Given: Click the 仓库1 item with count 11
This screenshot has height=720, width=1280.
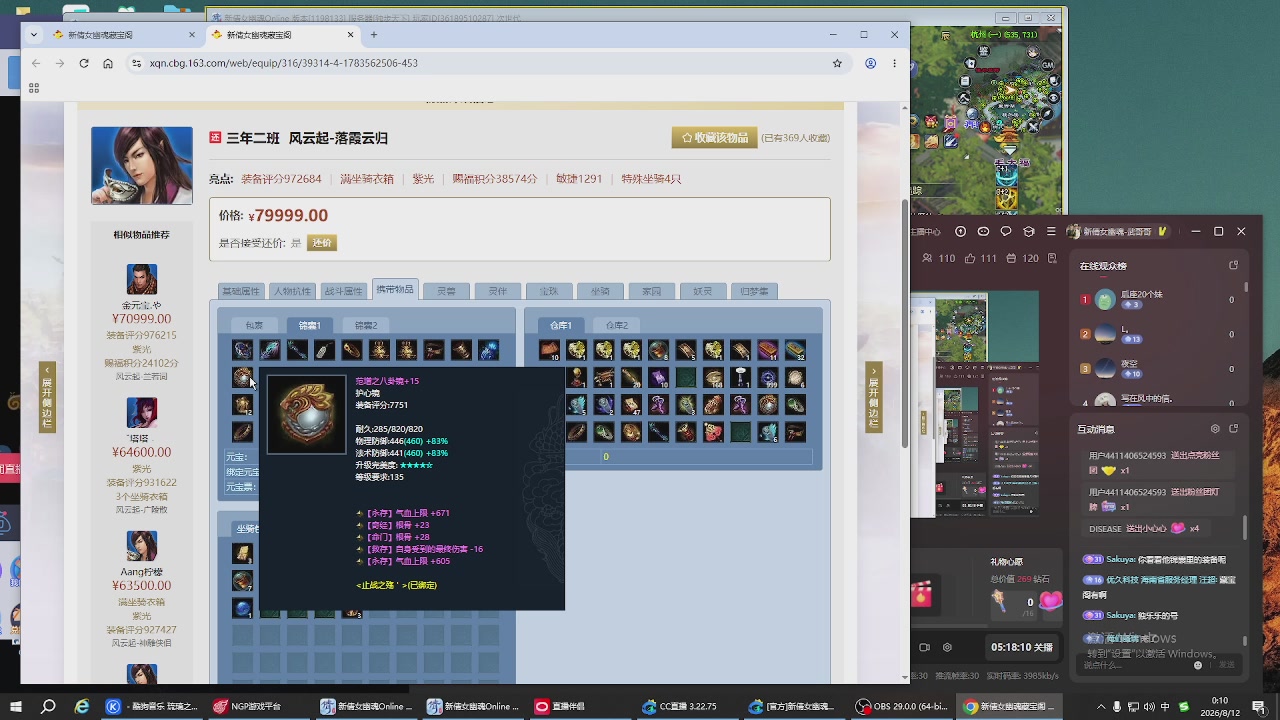Looking at the screenshot, I should (x=768, y=350).
